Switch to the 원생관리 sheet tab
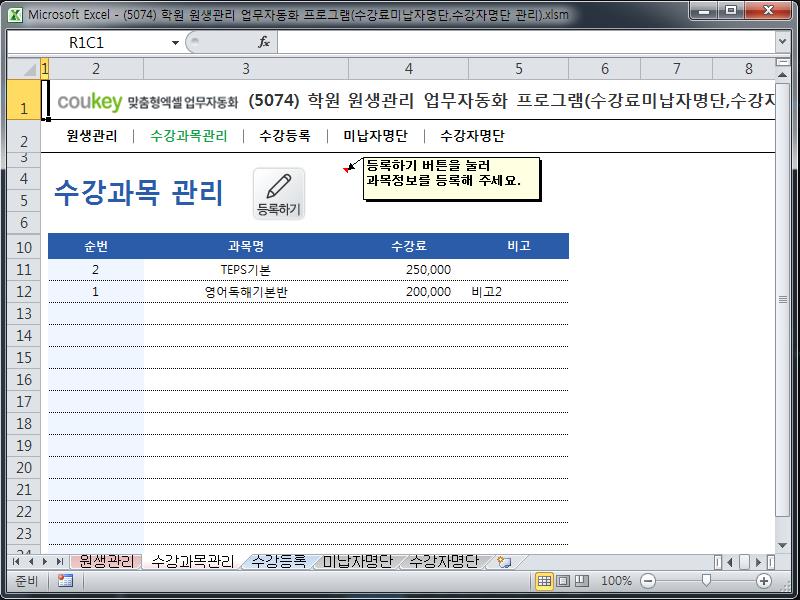 (x=106, y=562)
